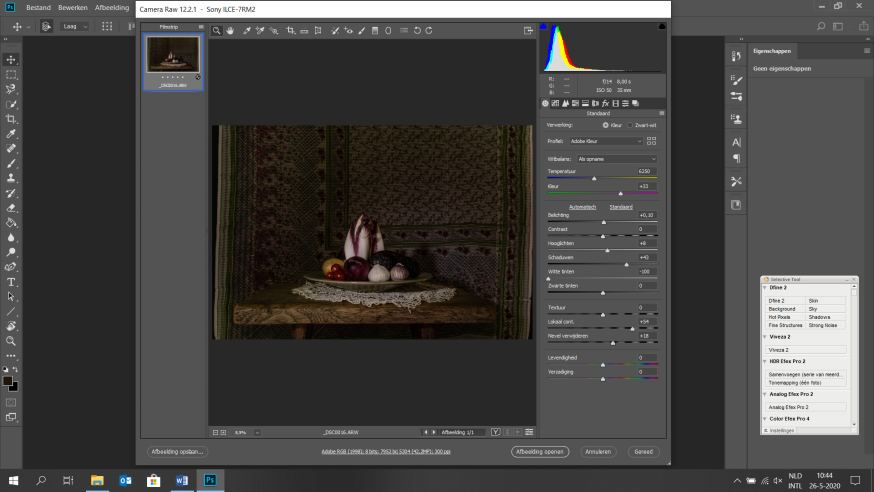Select the _DSC0016.ARW filmstrip thumbnail
Screen dimensions: 874x492
pos(174,56)
